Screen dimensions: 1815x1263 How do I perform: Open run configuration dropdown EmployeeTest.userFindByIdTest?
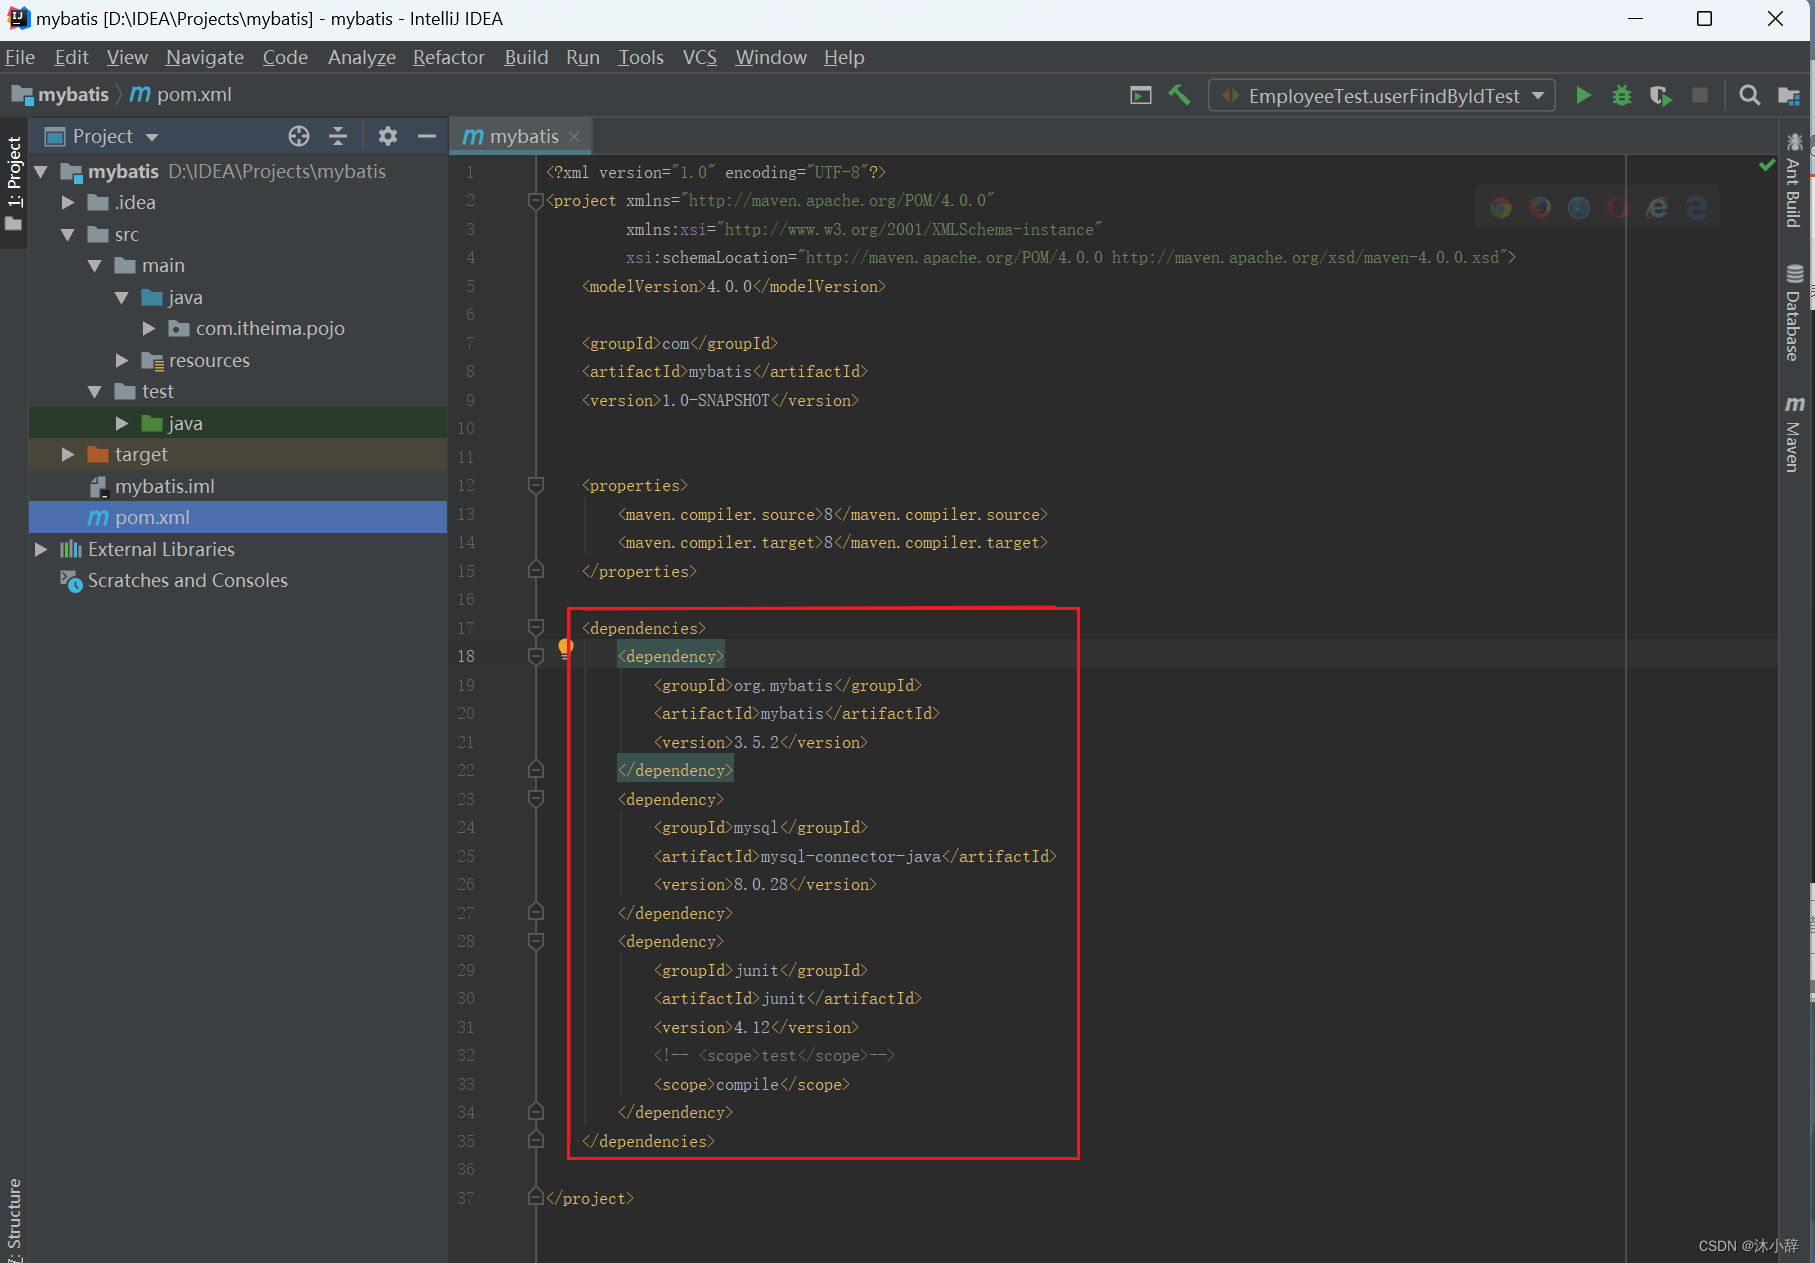point(1382,96)
